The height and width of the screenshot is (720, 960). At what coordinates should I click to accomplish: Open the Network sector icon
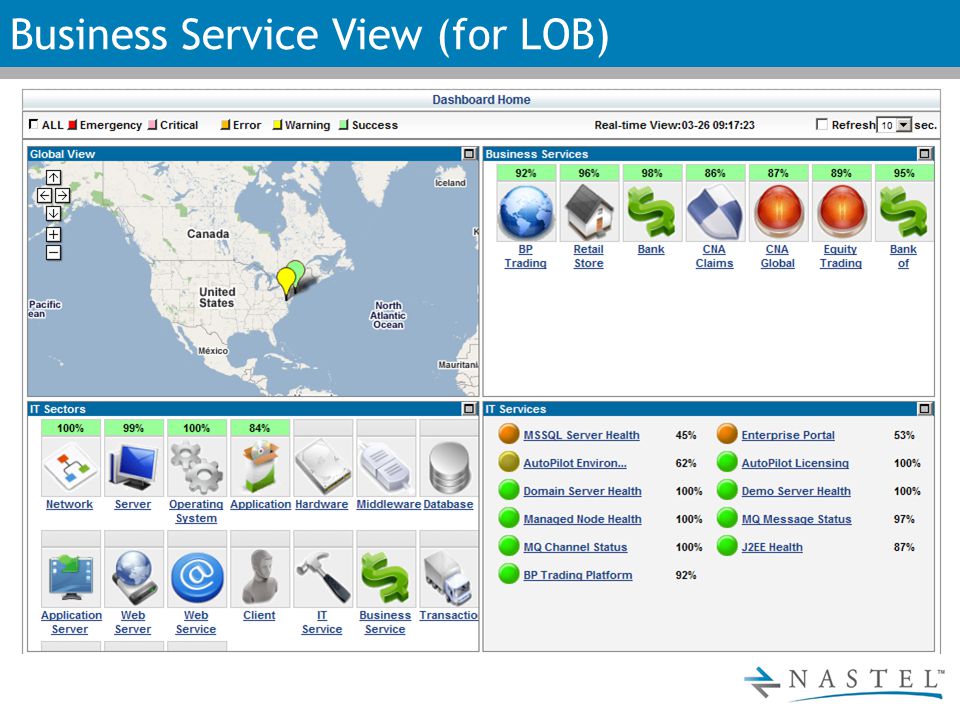coord(70,467)
